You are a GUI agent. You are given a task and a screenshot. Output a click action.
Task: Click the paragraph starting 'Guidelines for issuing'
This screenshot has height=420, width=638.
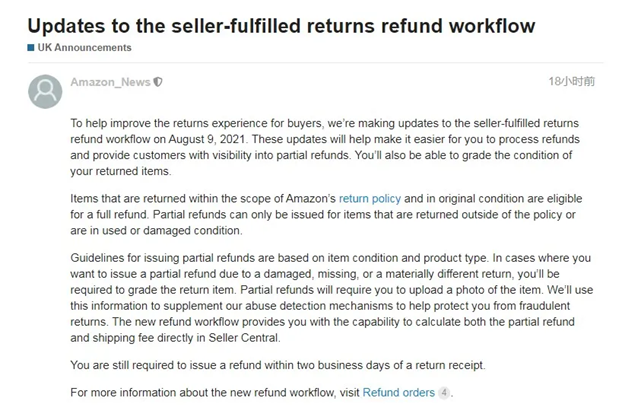(332, 298)
